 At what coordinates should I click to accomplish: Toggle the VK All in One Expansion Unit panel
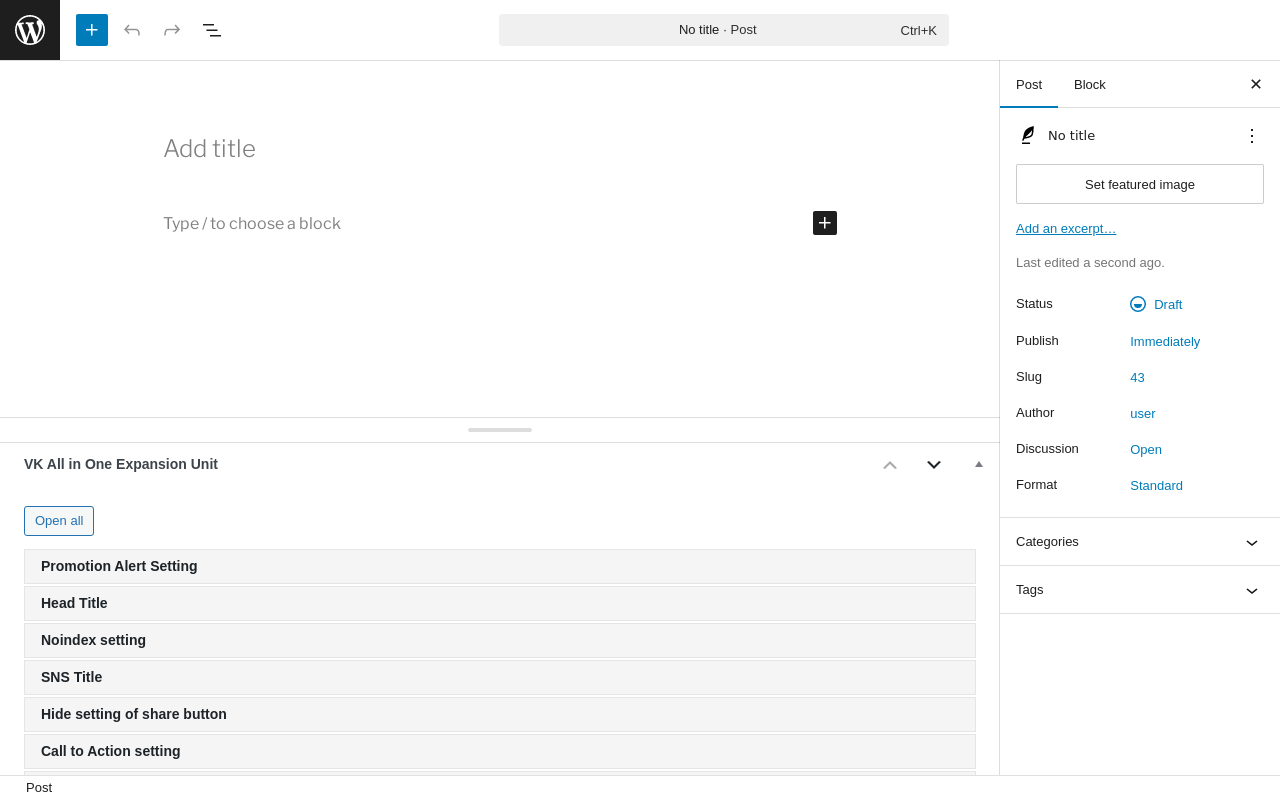(979, 464)
